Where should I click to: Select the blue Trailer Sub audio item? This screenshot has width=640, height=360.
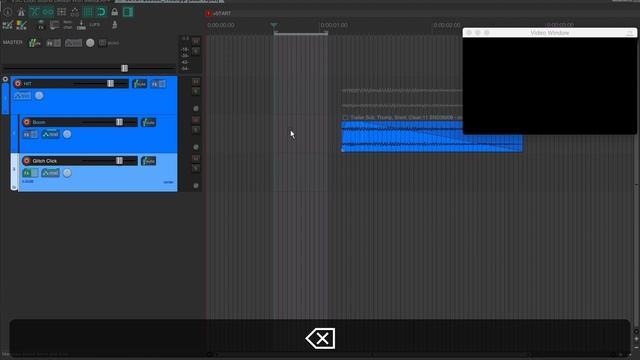[x=432, y=136]
